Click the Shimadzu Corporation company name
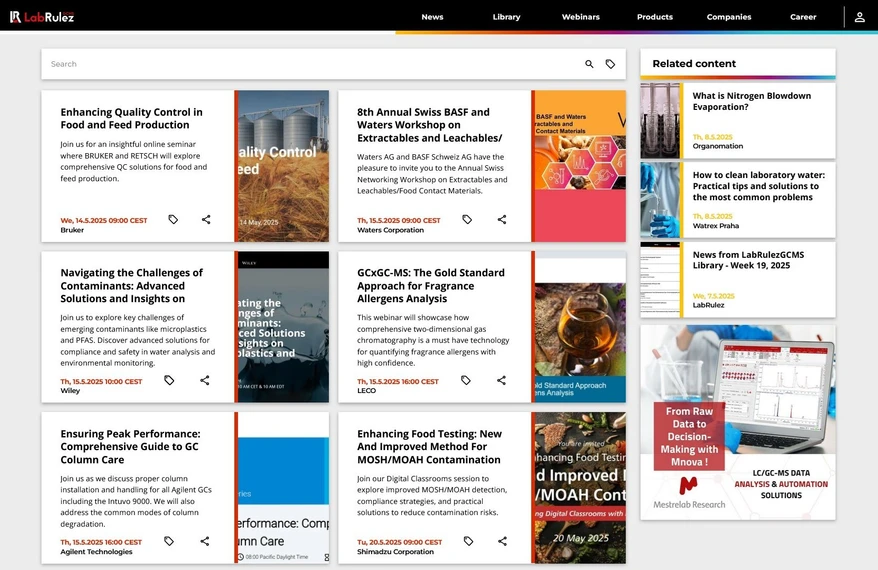Viewport: 878px width, 570px height. [x=395, y=552]
